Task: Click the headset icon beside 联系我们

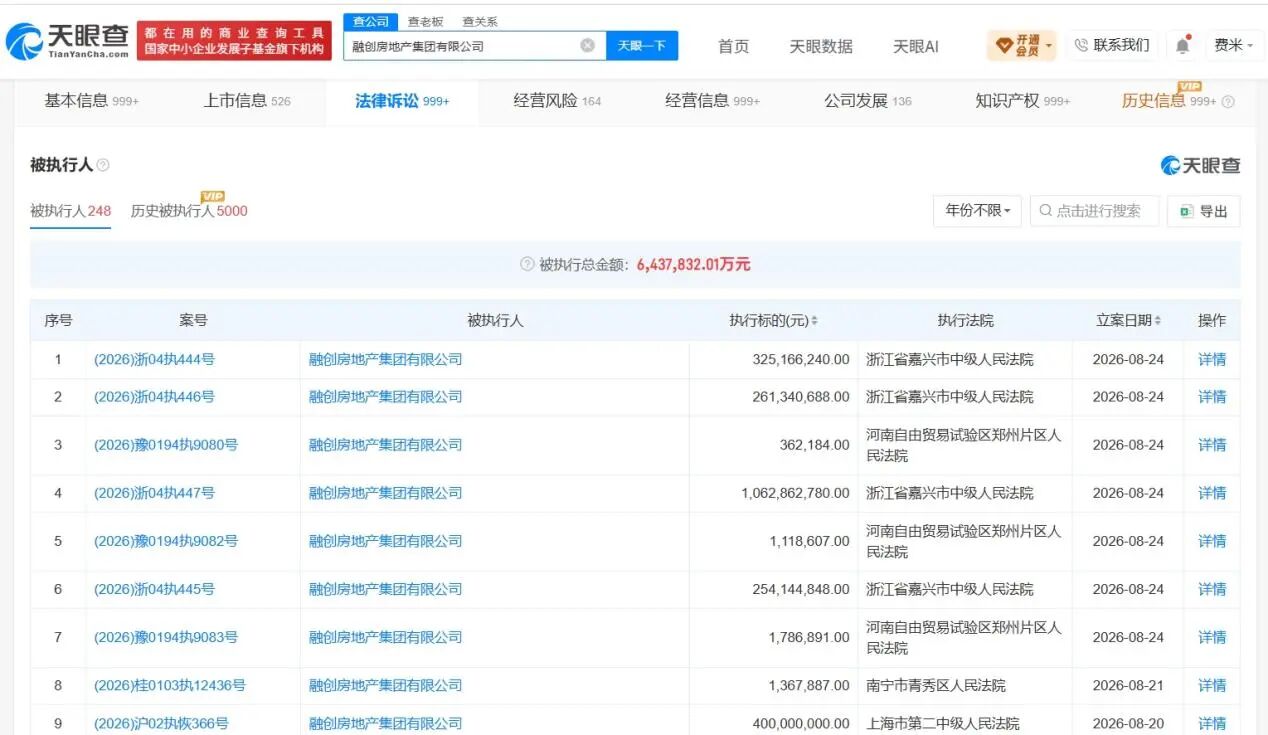Action: [1081, 46]
